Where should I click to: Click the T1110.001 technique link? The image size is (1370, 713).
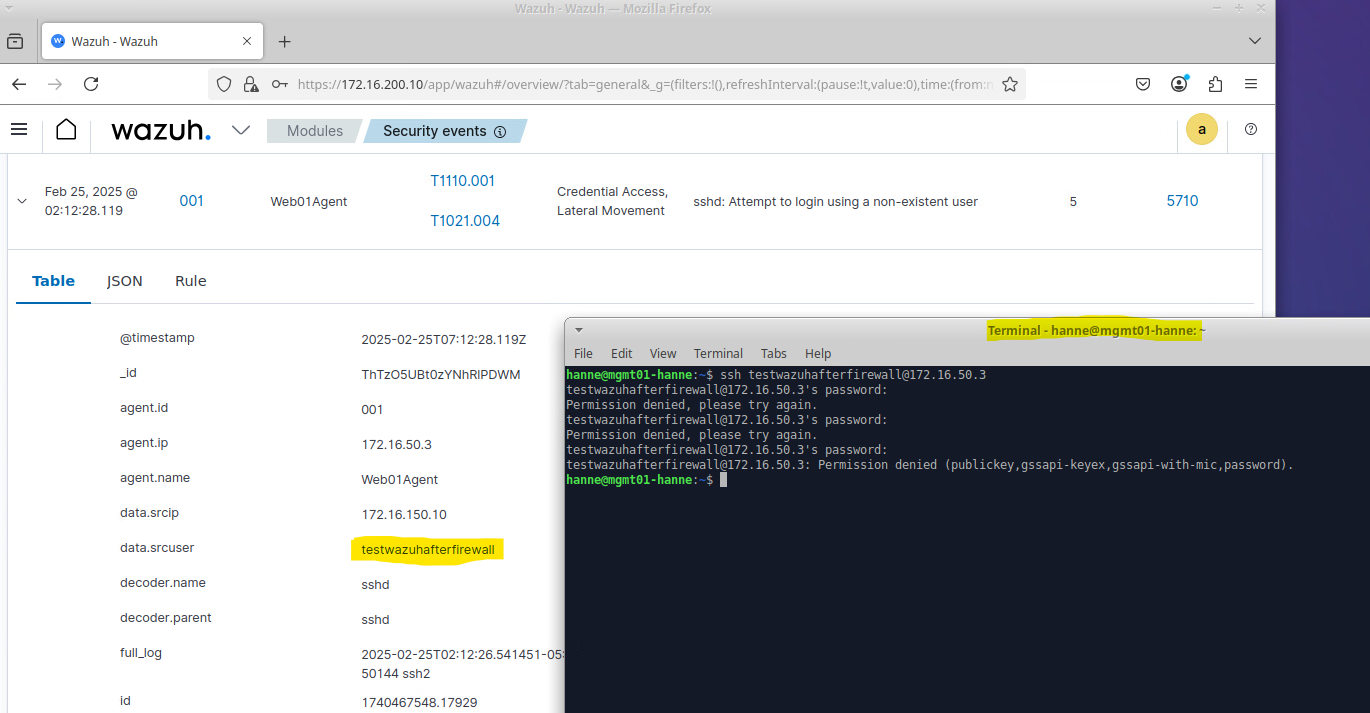(462, 181)
